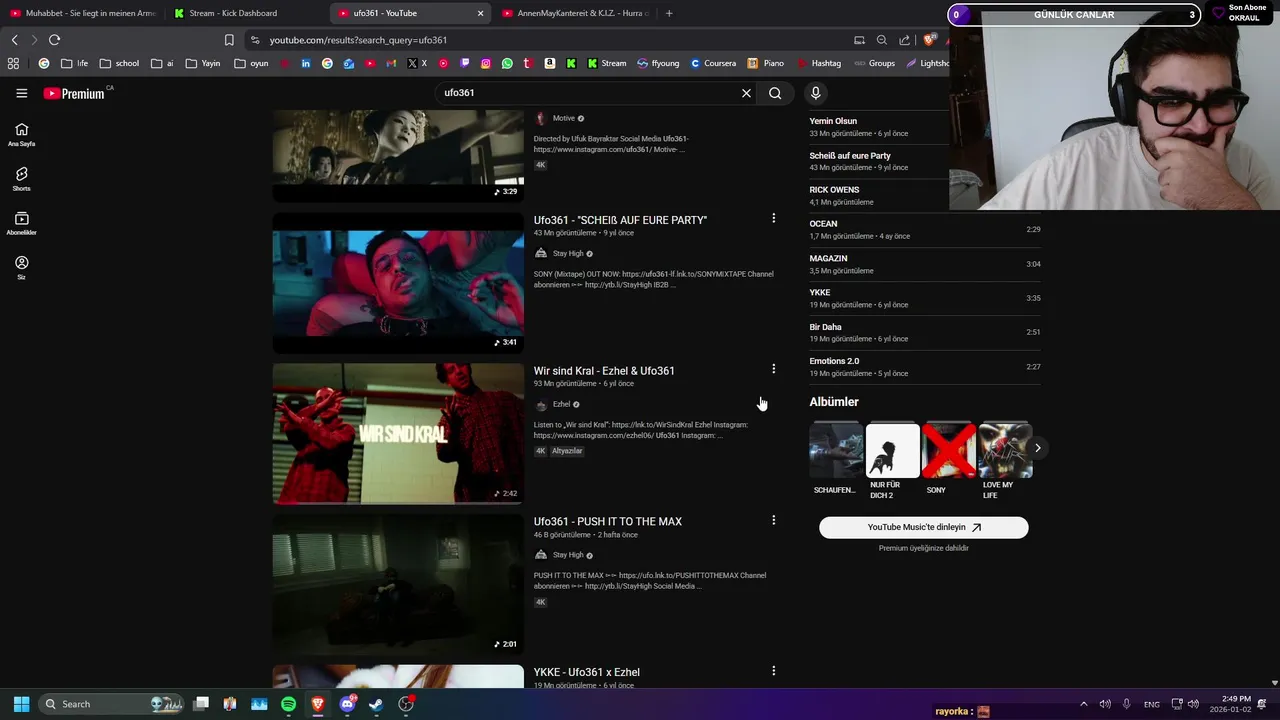Viewport: 1280px width, 720px height.
Task: Play the OCEAN track in the song list
Action: [925, 230]
